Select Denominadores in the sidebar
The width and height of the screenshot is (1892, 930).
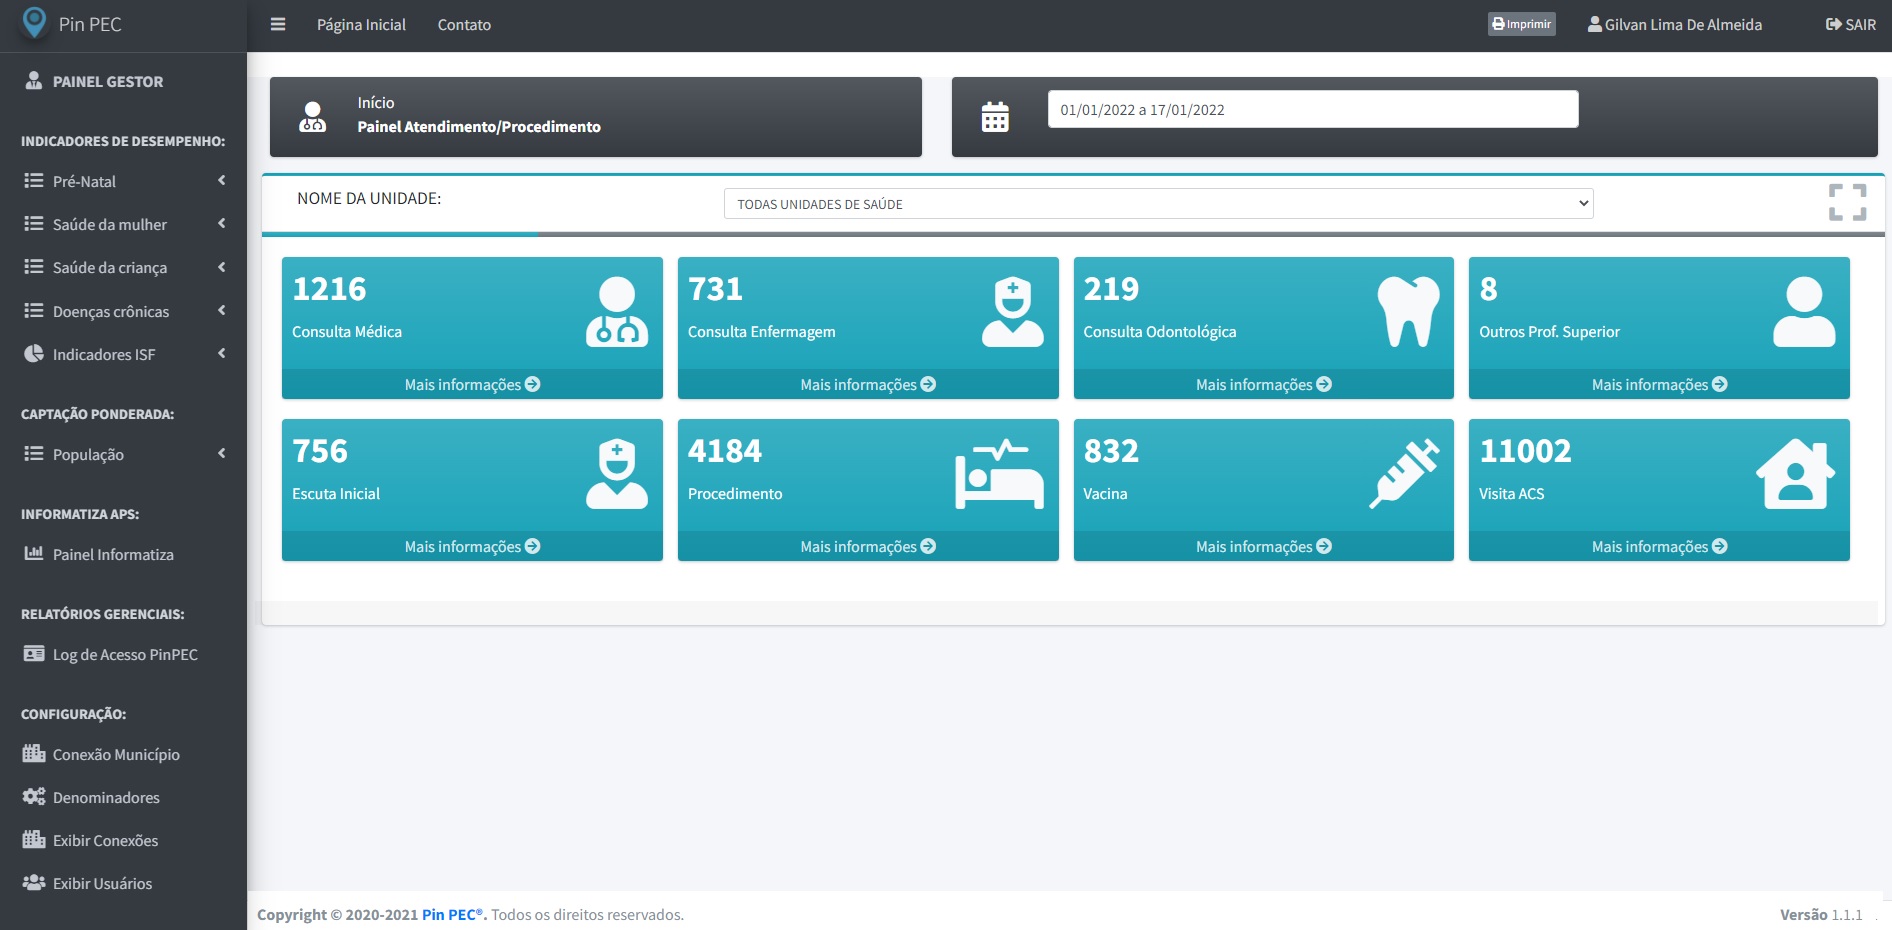pyautogui.click(x=106, y=797)
